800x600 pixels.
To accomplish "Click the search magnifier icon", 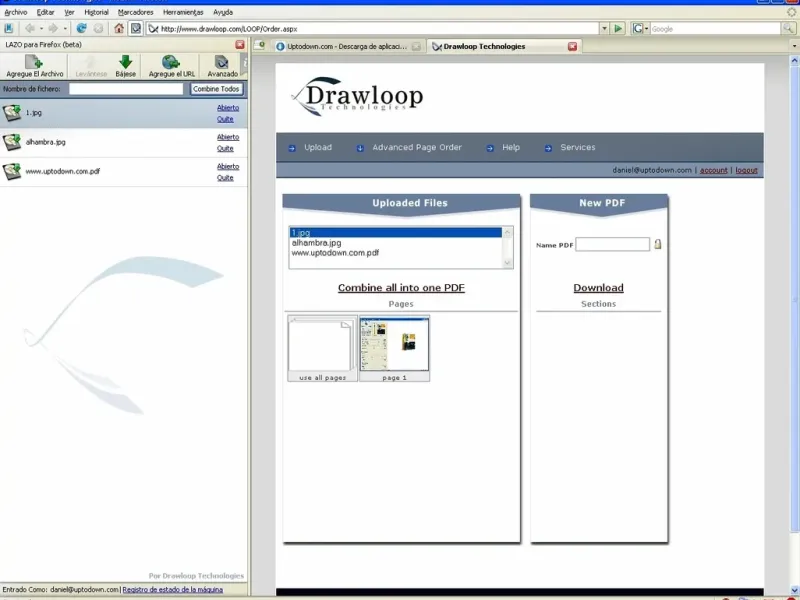I will click(788, 29).
